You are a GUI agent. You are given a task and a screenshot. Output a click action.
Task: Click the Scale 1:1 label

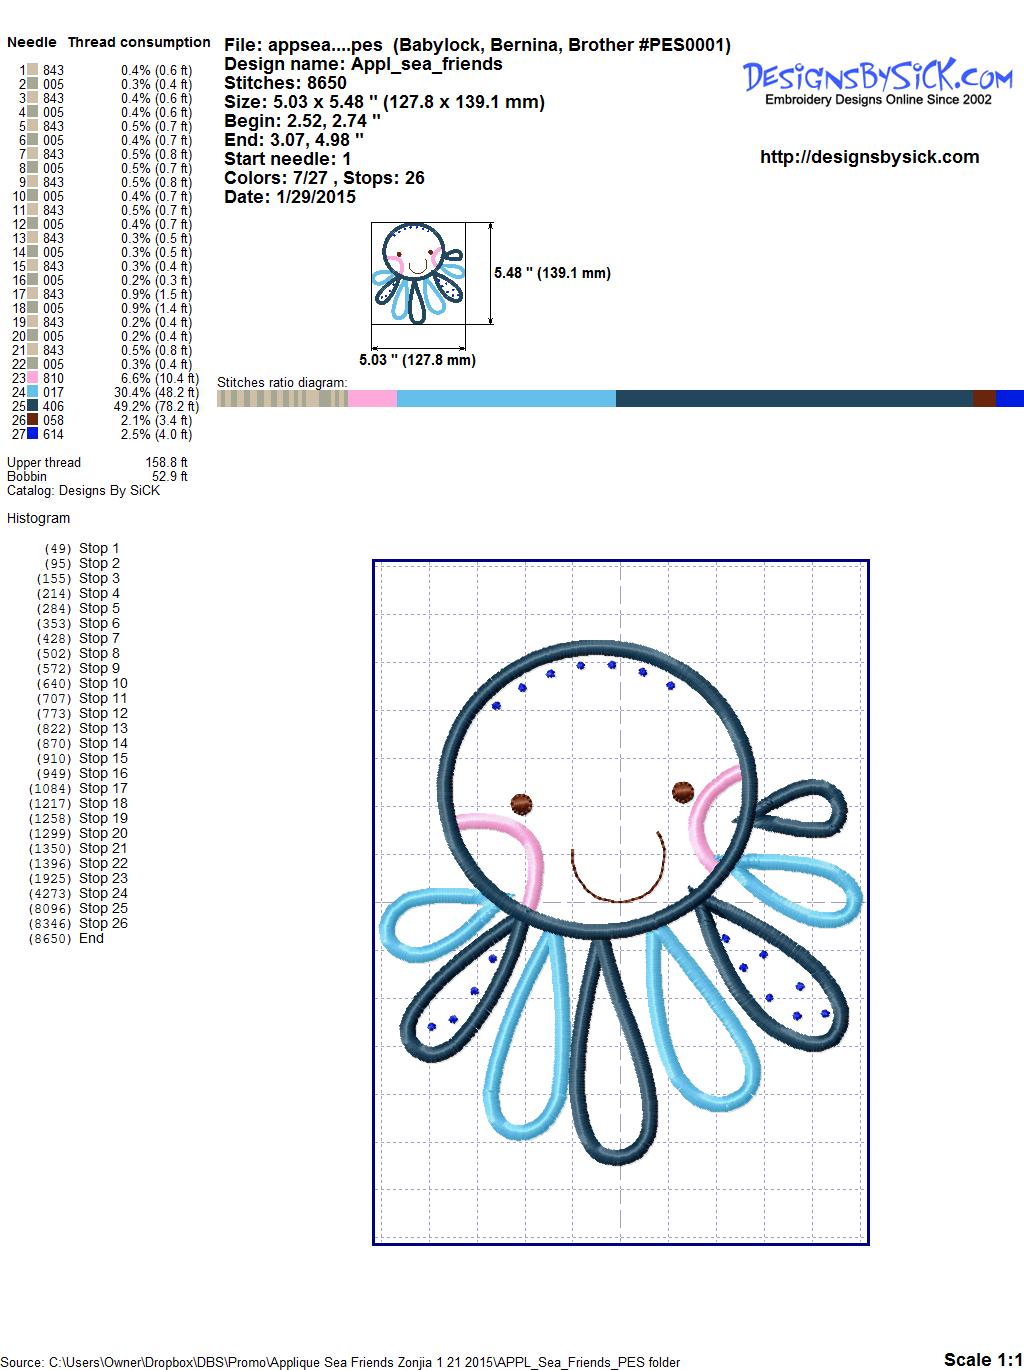point(981,1359)
